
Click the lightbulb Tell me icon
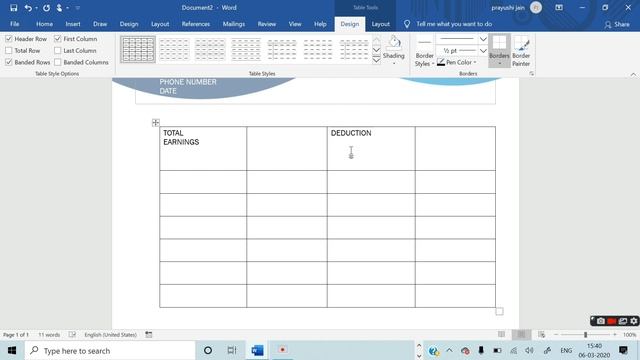pos(407,24)
